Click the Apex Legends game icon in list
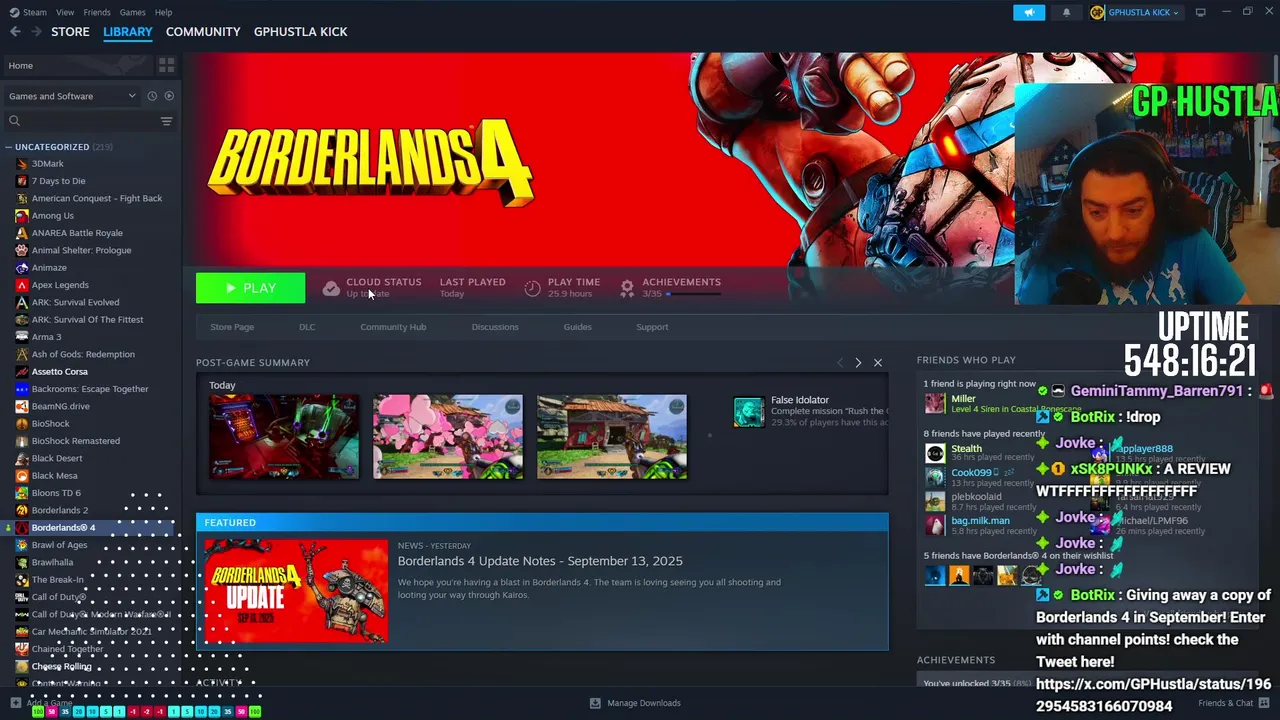The height and width of the screenshot is (720, 1280). 22,285
